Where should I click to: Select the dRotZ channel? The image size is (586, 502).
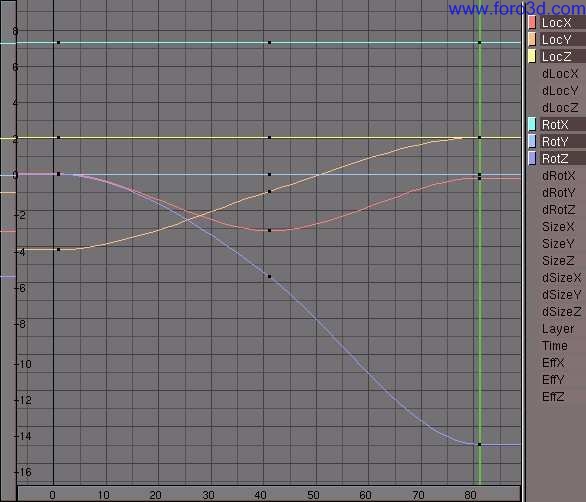pos(559,209)
